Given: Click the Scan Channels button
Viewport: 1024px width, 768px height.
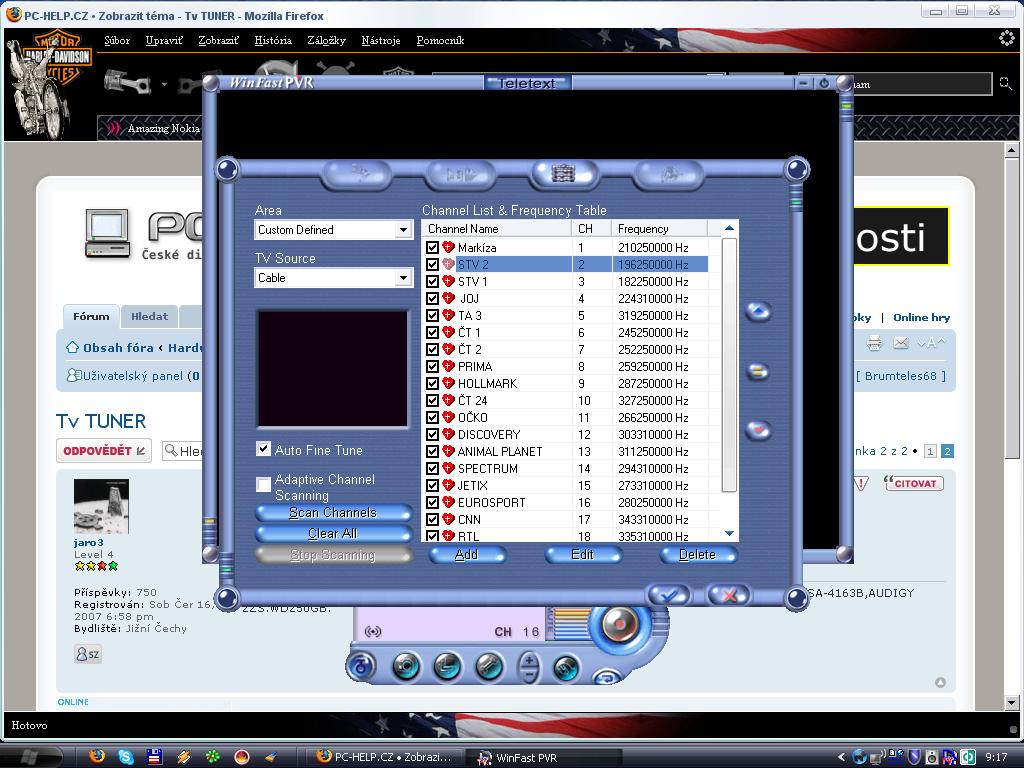Looking at the screenshot, I should (333, 513).
